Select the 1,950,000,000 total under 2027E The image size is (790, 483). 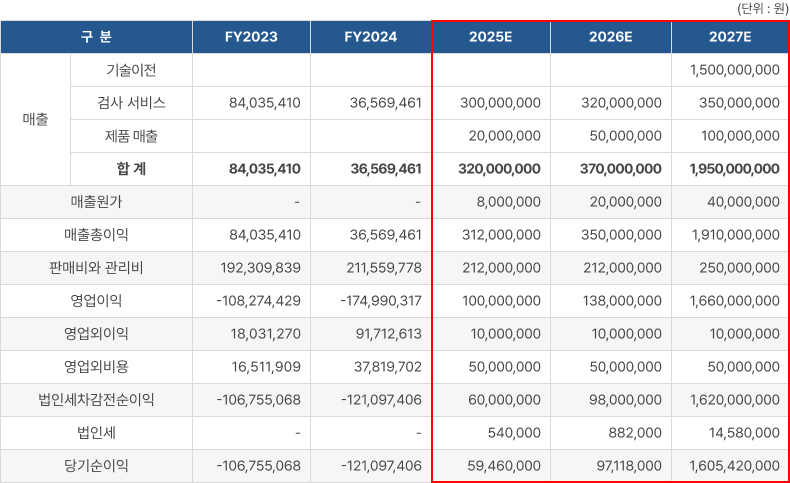(x=734, y=169)
